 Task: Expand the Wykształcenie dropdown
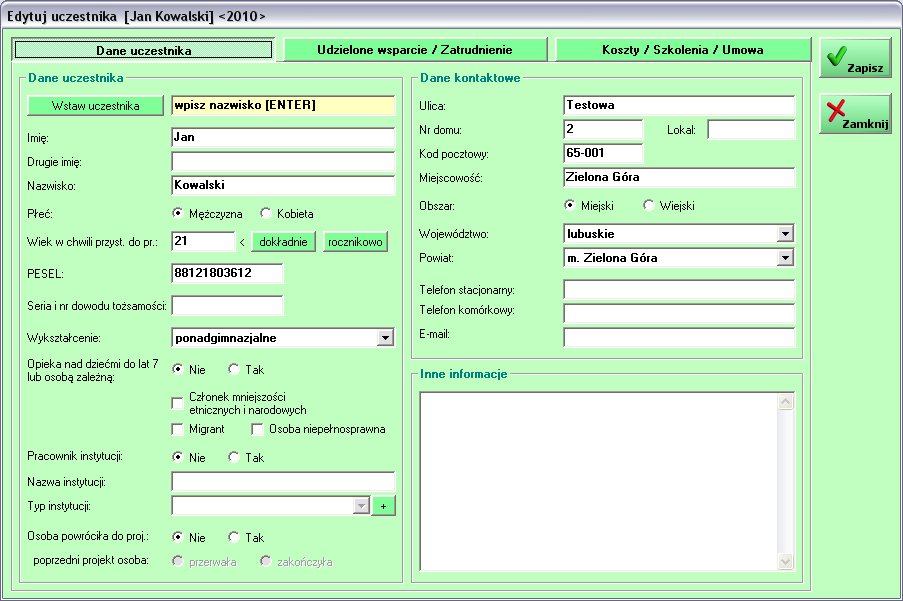[x=386, y=338]
